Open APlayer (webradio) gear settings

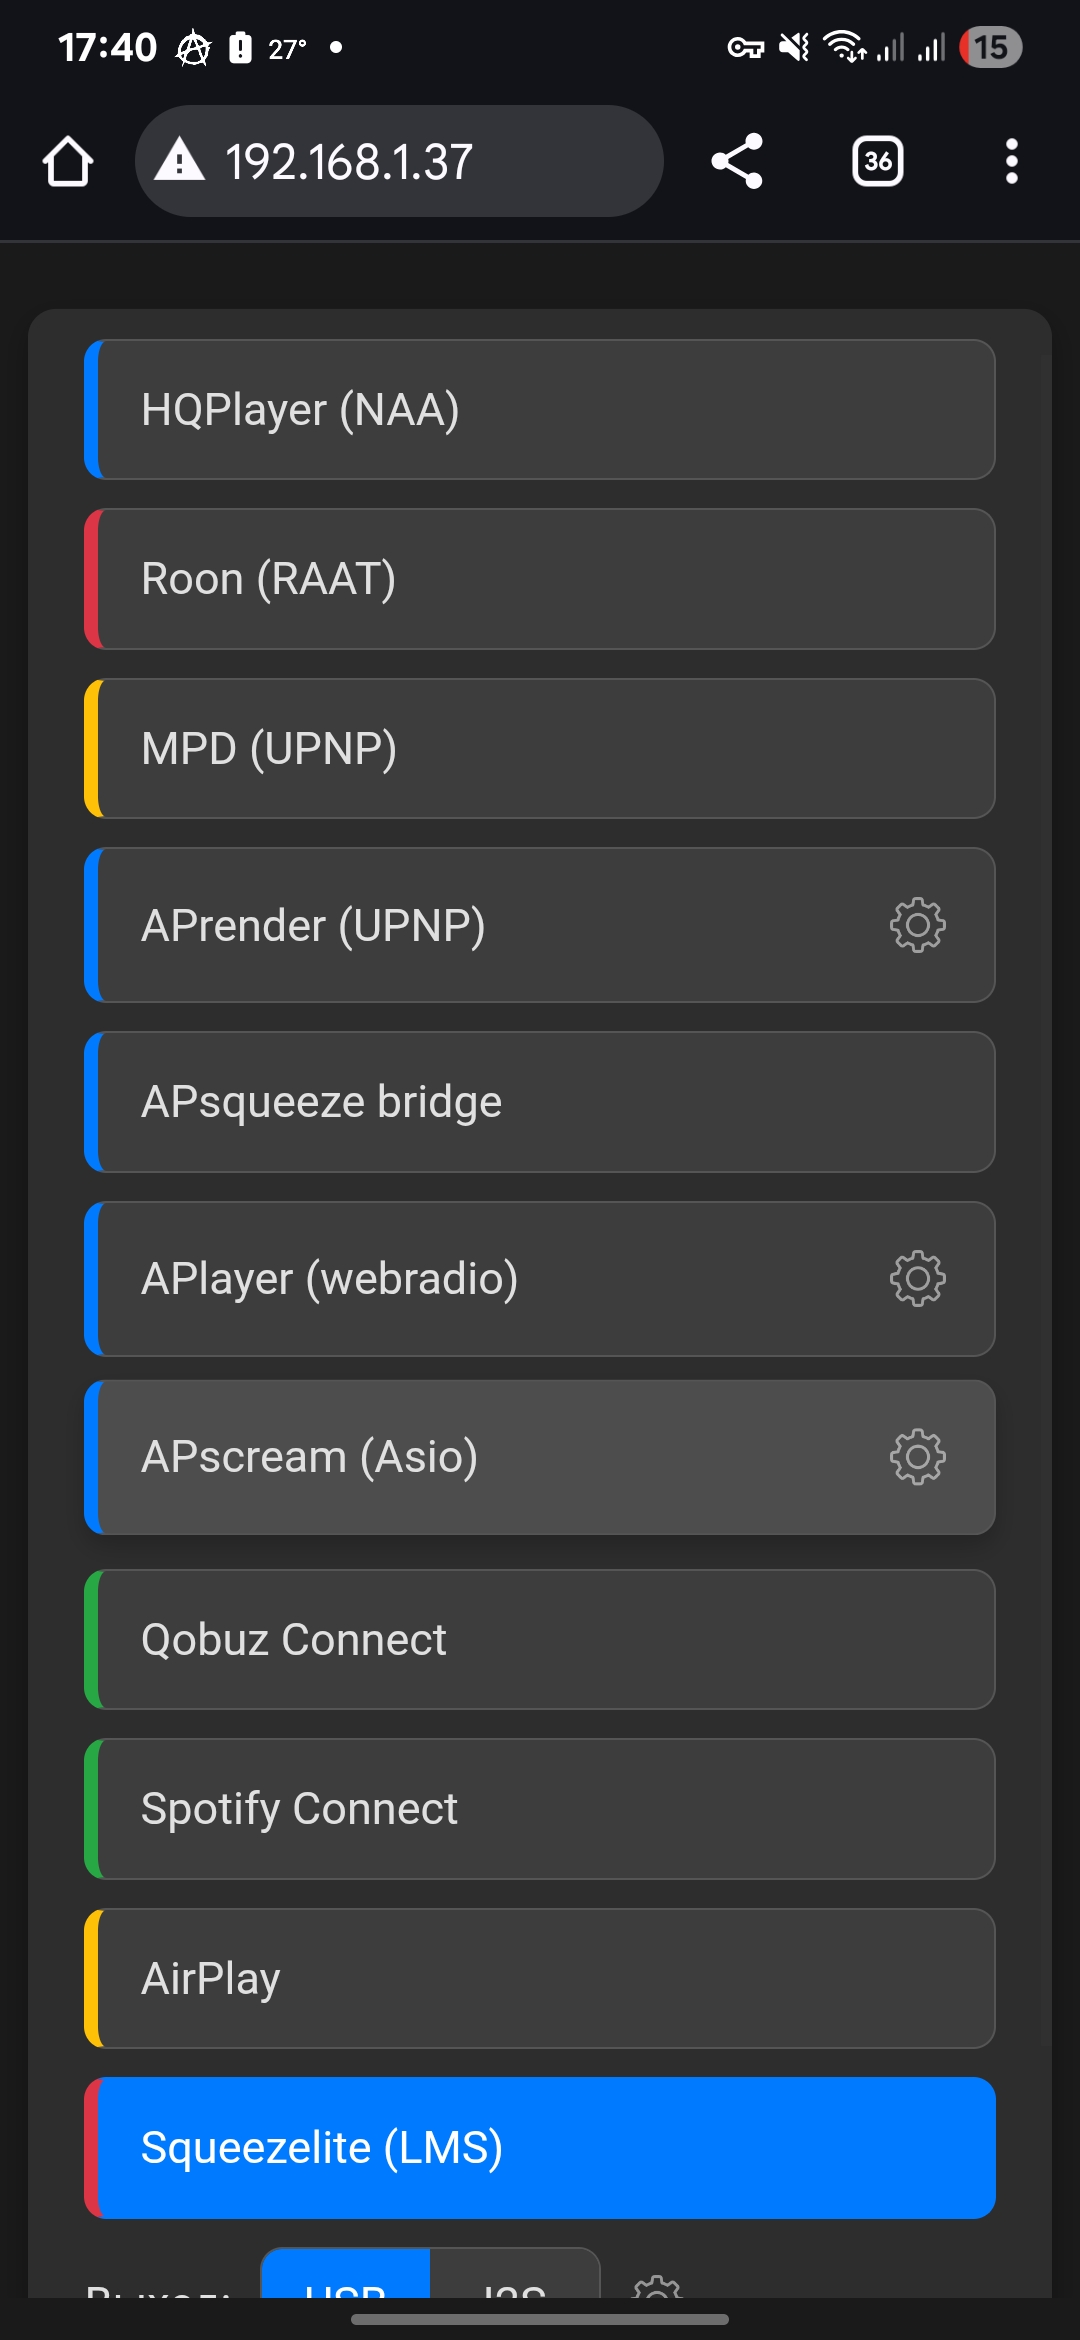pyautogui.click(x=917, y=1278)
